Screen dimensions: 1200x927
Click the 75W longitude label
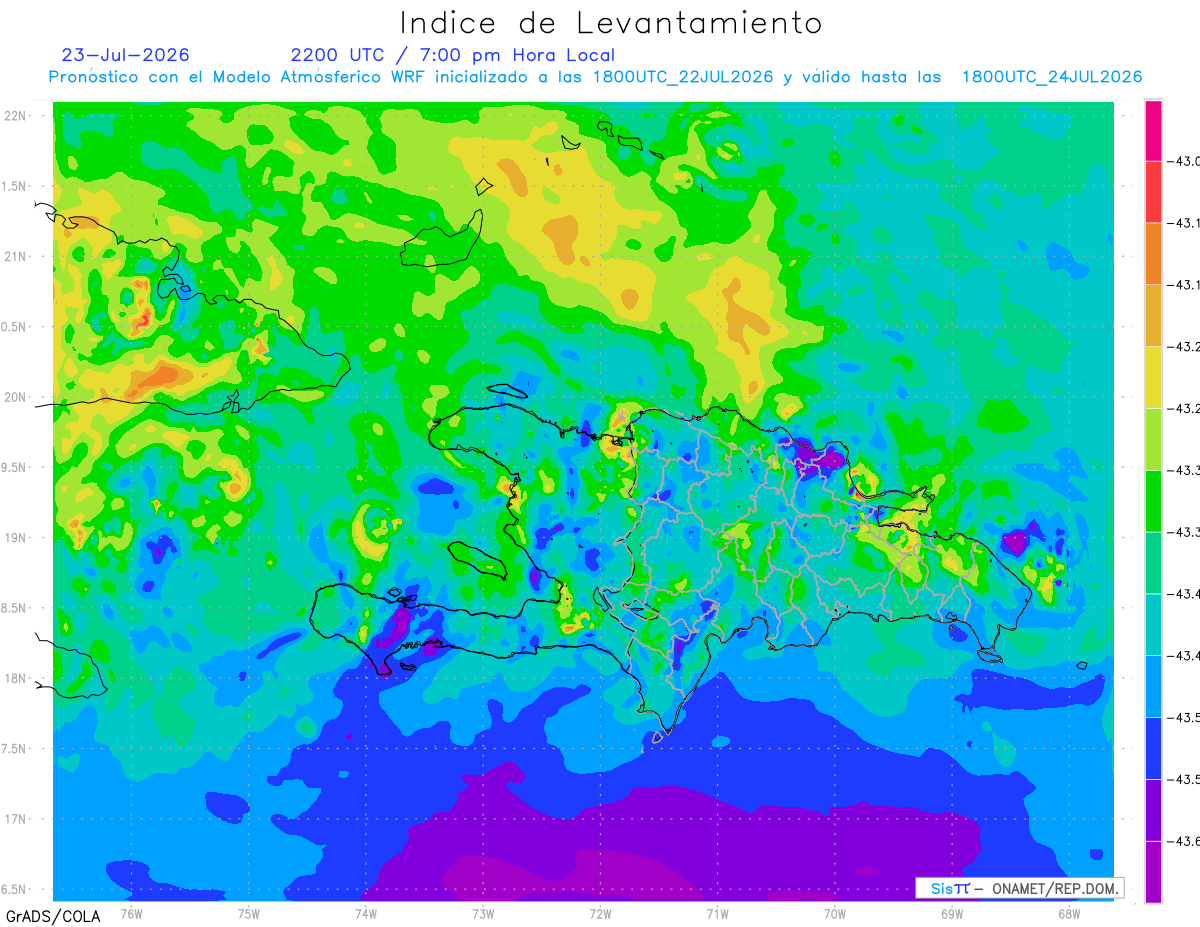point(249,913)
